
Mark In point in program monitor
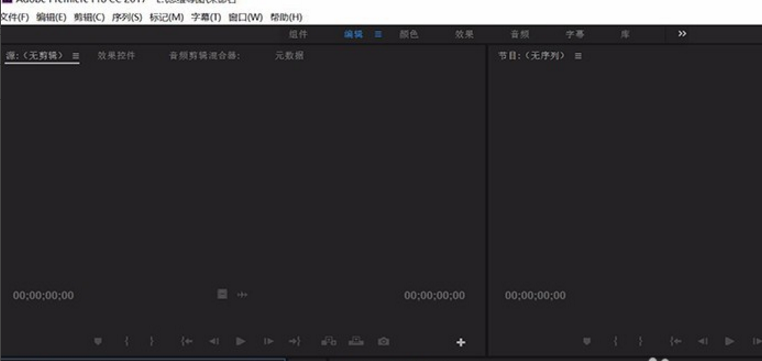(616, 342)
